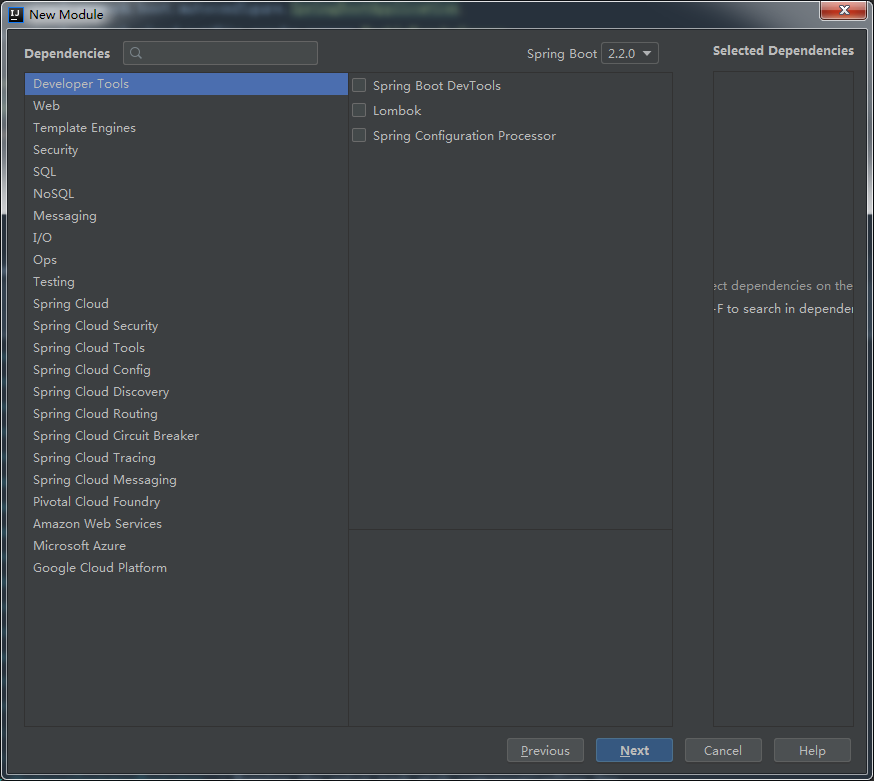The height and width of the screenshot is (781, 874).
Task: Click the search magnifier icon in Dependencies field
Action: [135, 53]
